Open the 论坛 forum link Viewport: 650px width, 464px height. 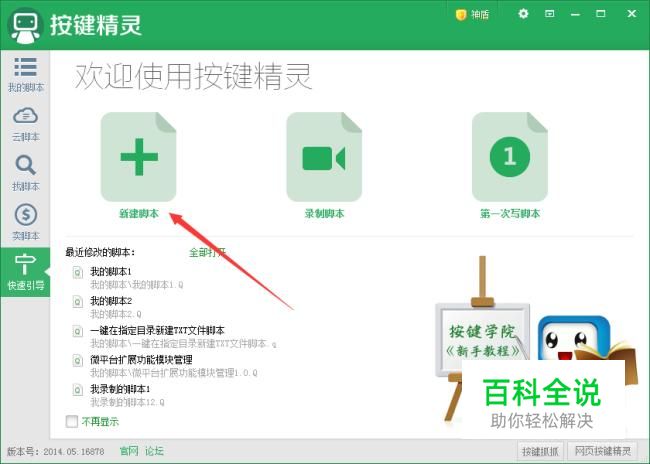(154, 451)
